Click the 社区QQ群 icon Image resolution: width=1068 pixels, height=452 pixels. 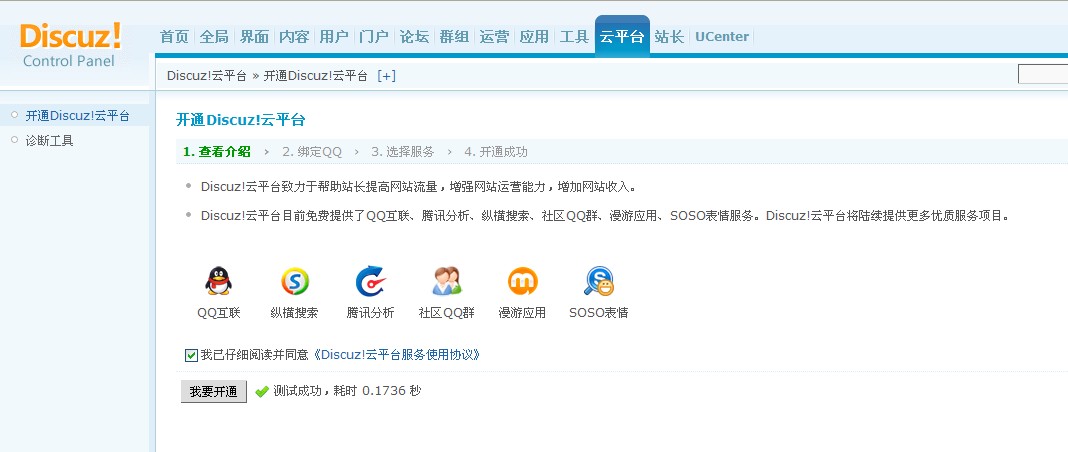pos(447,280)
